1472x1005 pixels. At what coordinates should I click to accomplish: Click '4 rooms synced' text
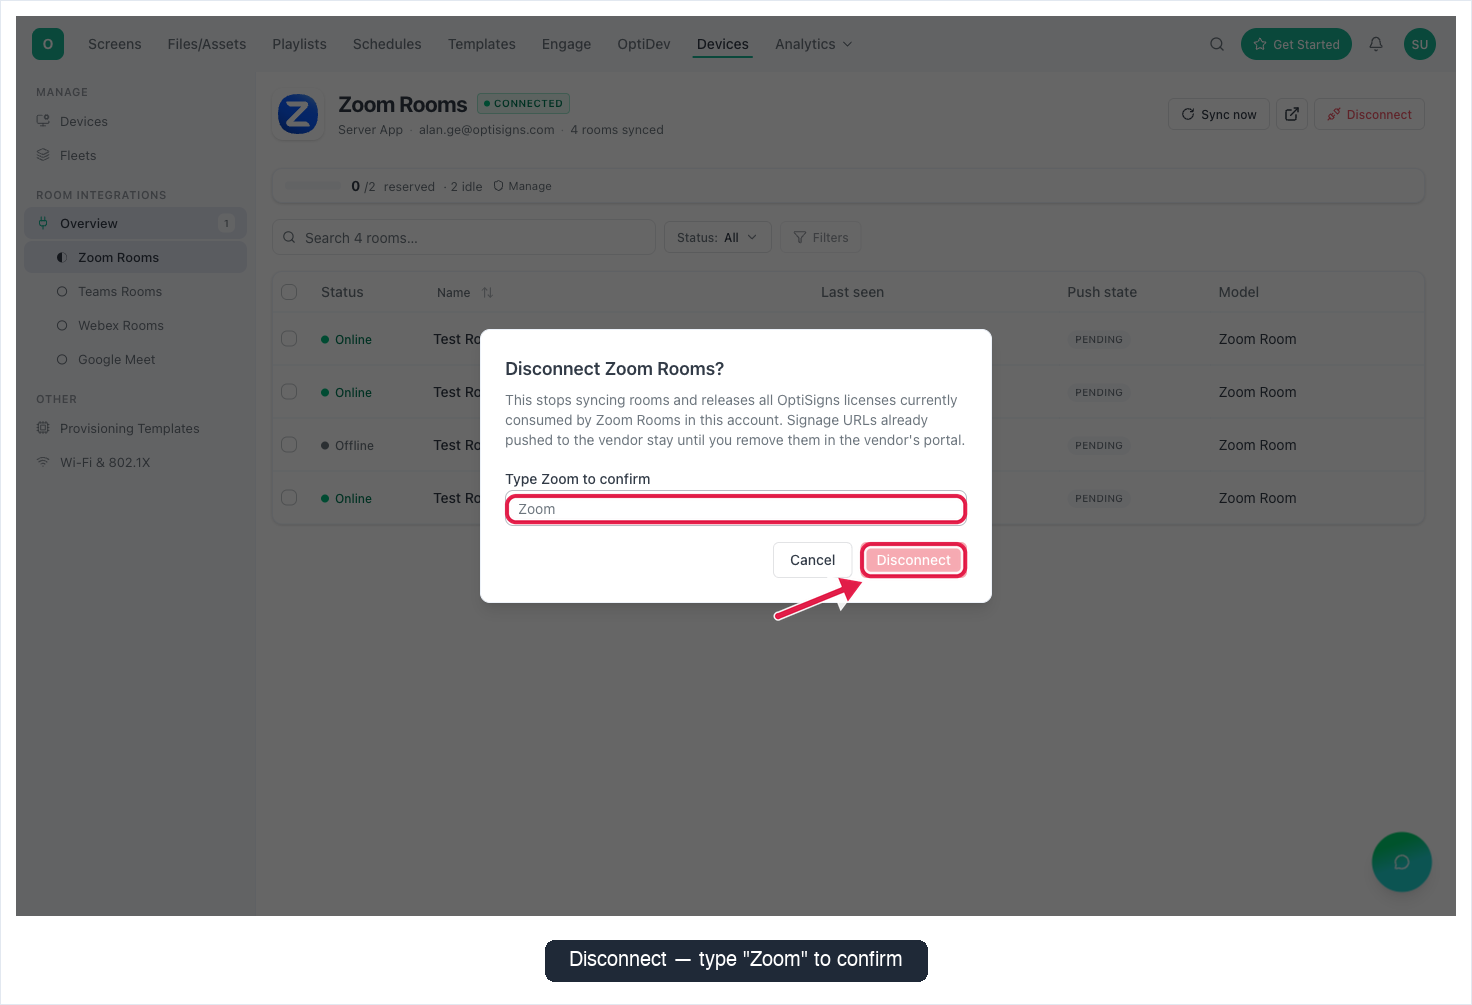click(617, 130)
